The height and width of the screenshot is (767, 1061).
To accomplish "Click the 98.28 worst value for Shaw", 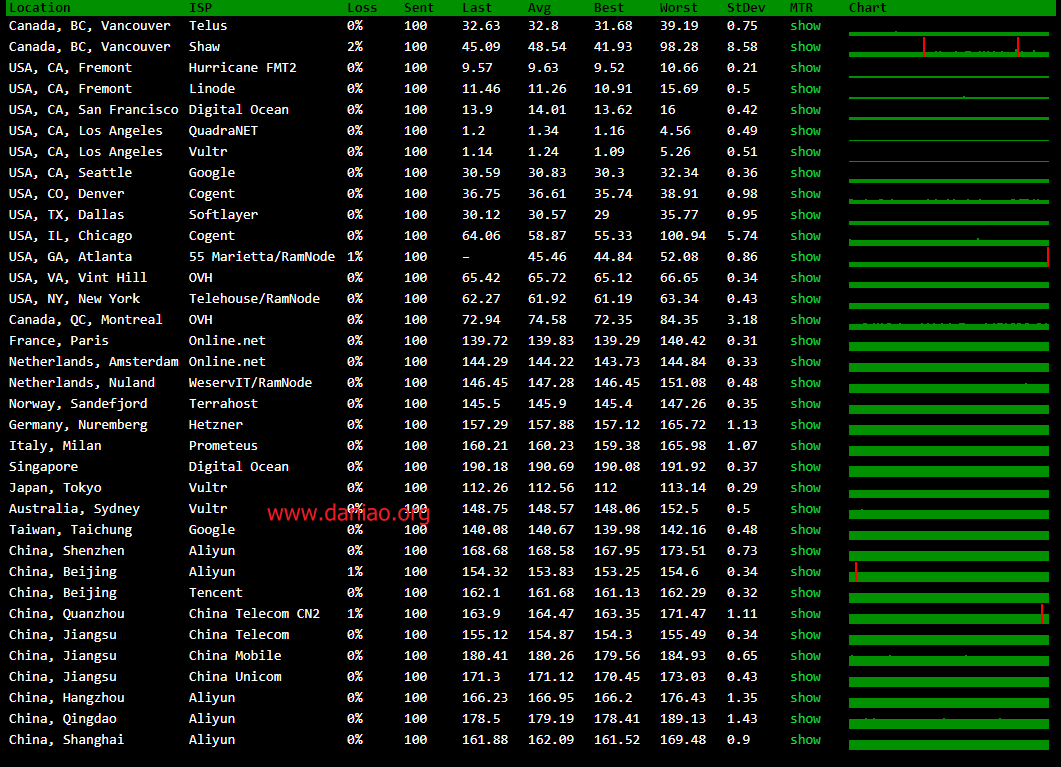I will point(679,47).
